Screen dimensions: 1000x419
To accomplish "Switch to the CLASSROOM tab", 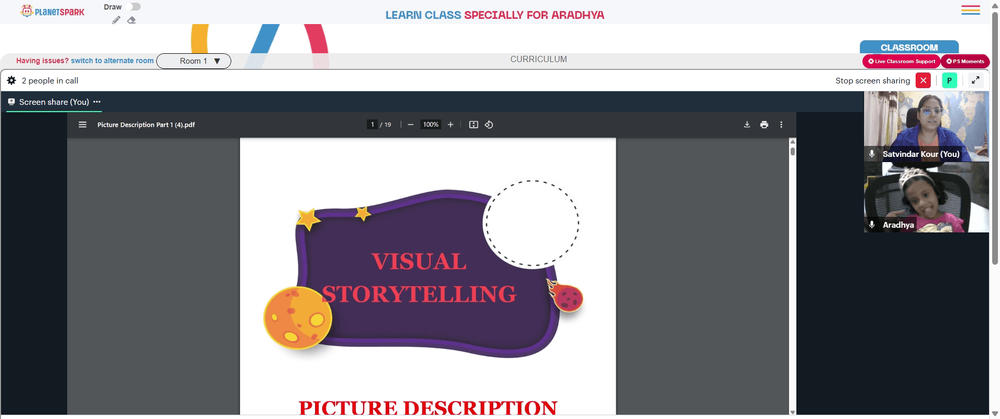I will point(909,47).
